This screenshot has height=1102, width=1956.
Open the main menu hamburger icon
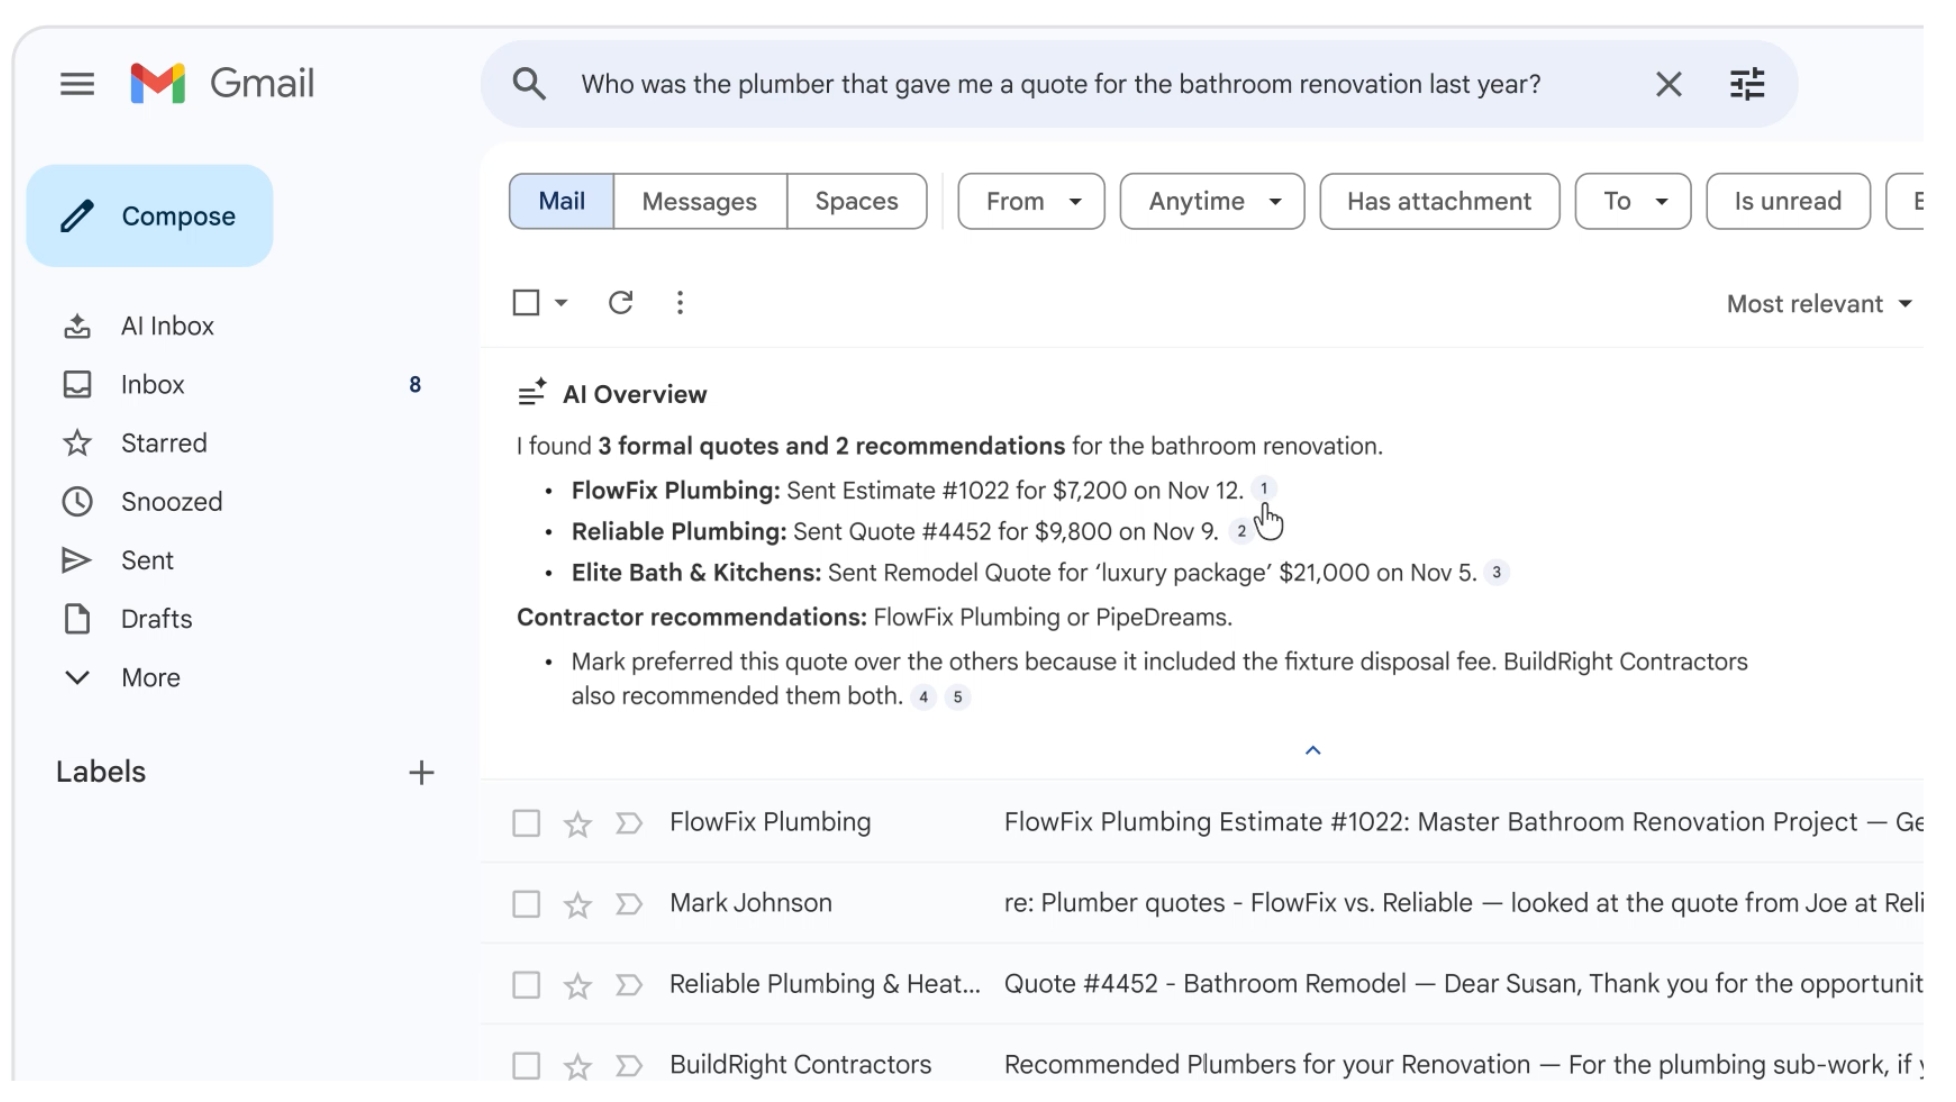tap(77, 84)
